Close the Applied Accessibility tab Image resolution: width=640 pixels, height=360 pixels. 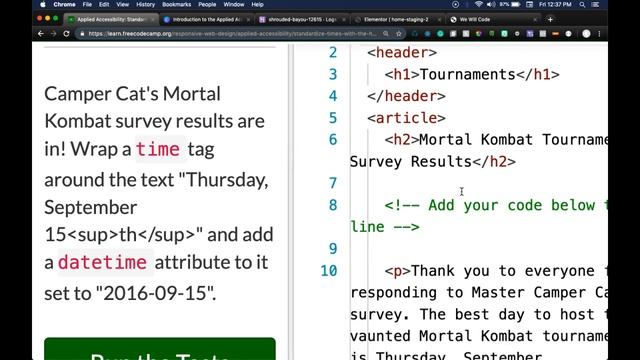click(153, 19)
